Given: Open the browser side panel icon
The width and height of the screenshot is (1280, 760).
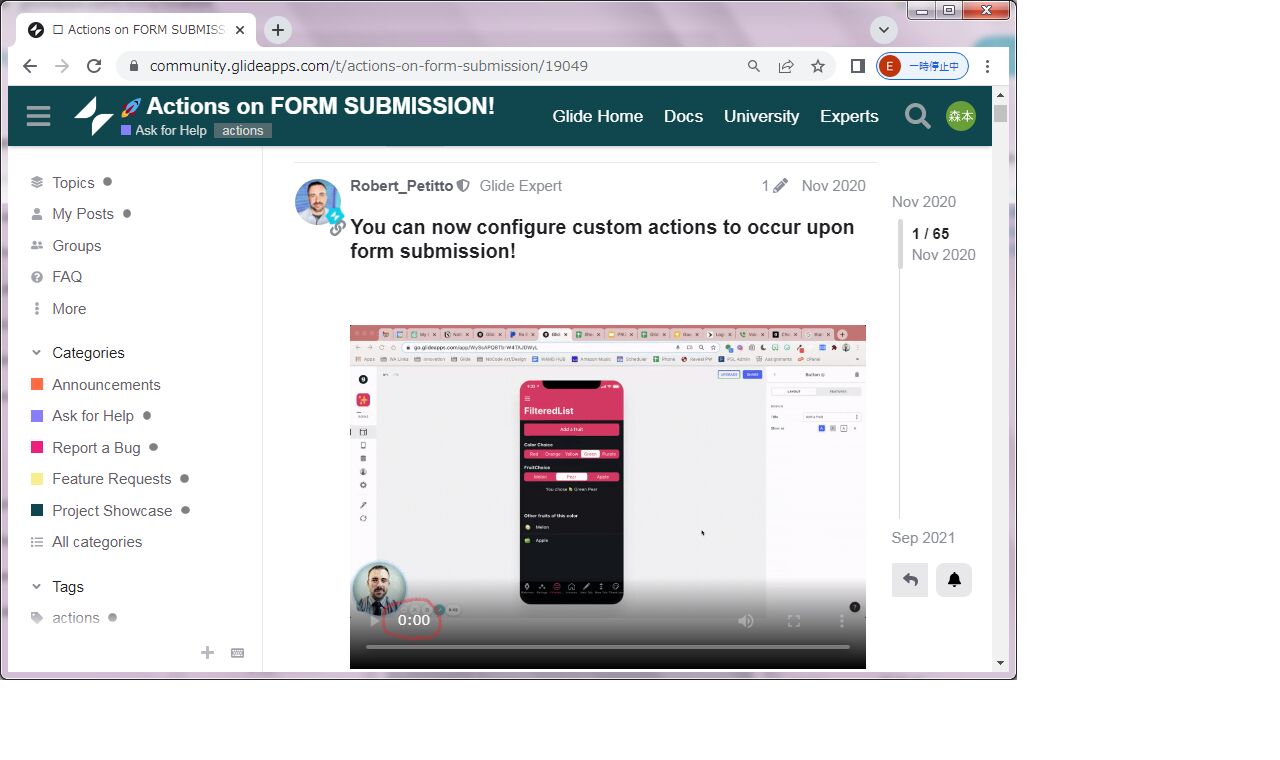Looking at the screenshot, I should coord(857,66).
